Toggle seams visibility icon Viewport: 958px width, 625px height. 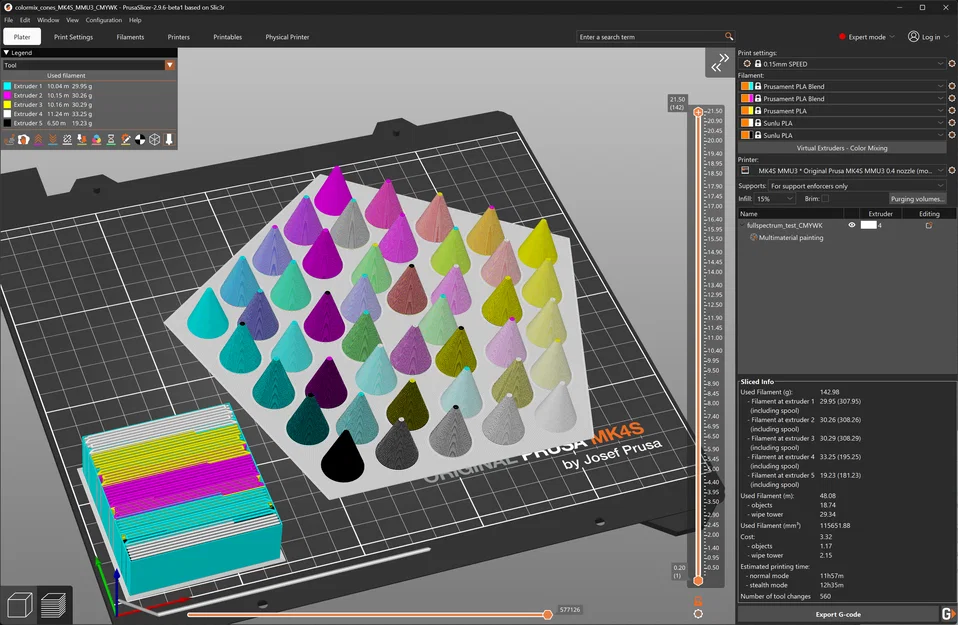point(67,140)
